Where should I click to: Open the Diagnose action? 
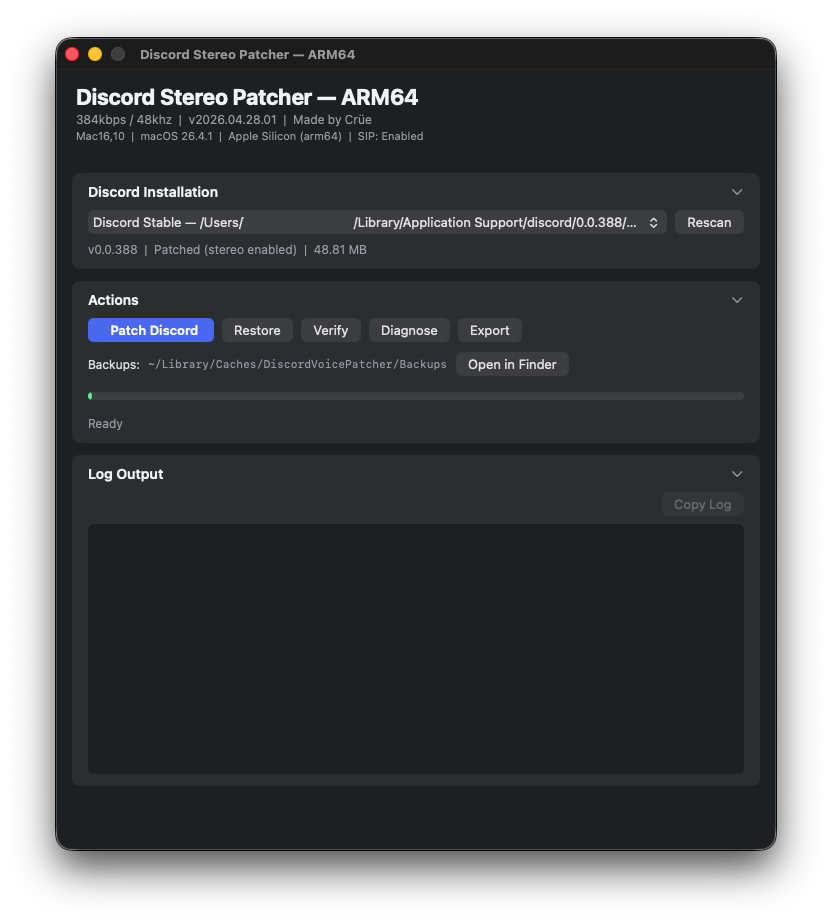(409, 330)
